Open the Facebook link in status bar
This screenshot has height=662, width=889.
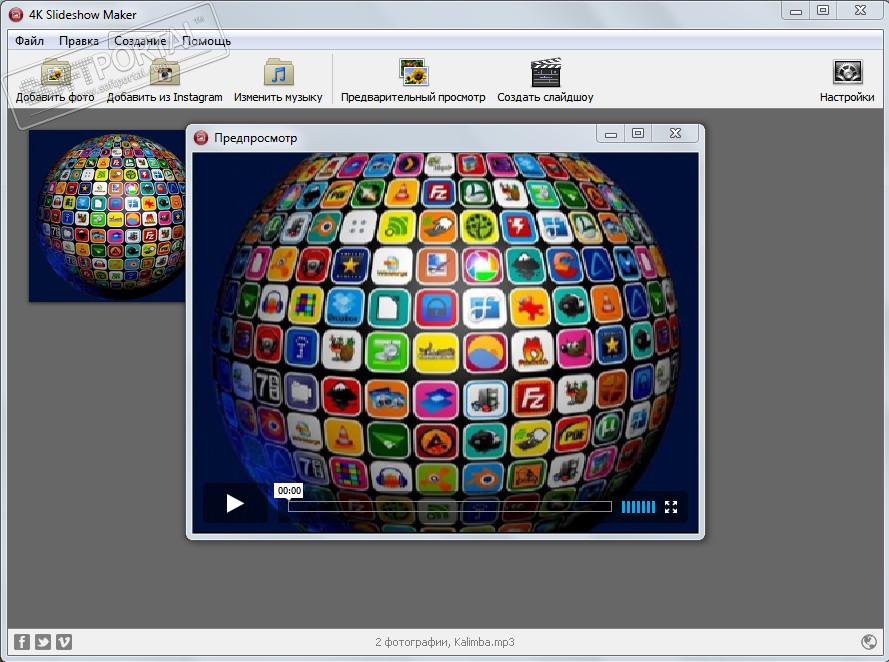pos(22,642)
